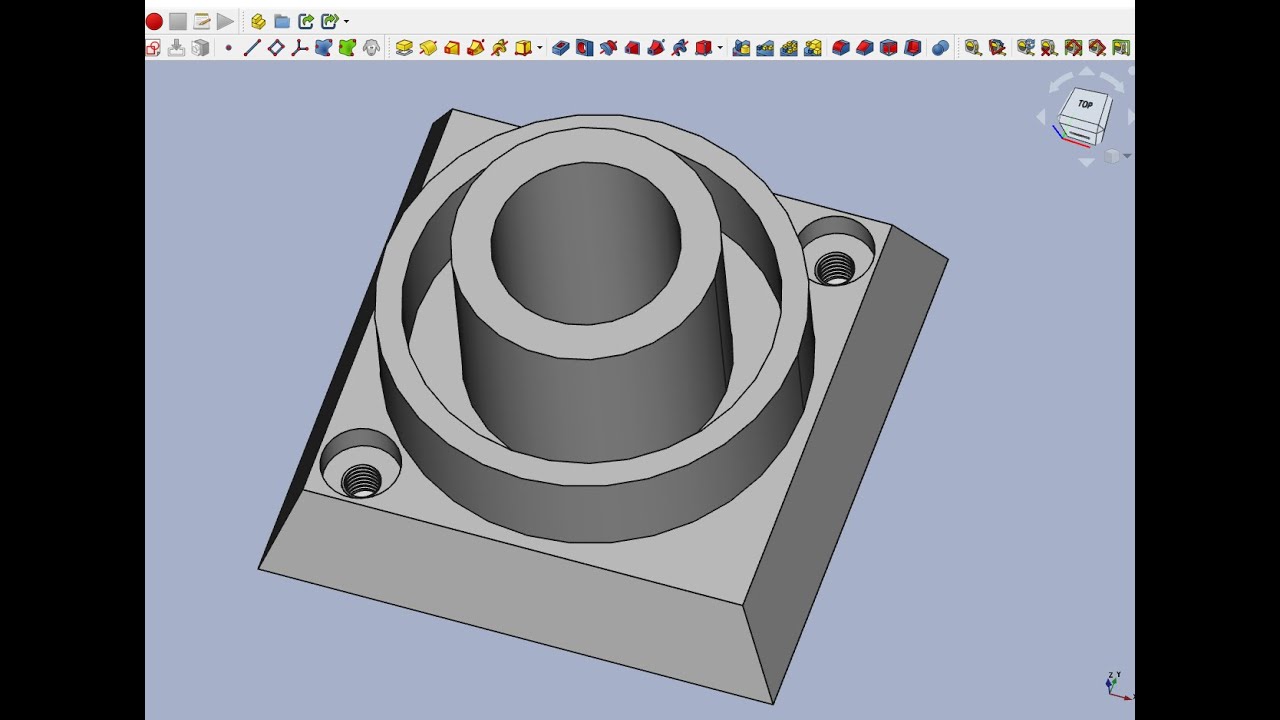The image size is (1280, 720).
Task: Click the first Make link icon
Action: click(x=306, y=21)
